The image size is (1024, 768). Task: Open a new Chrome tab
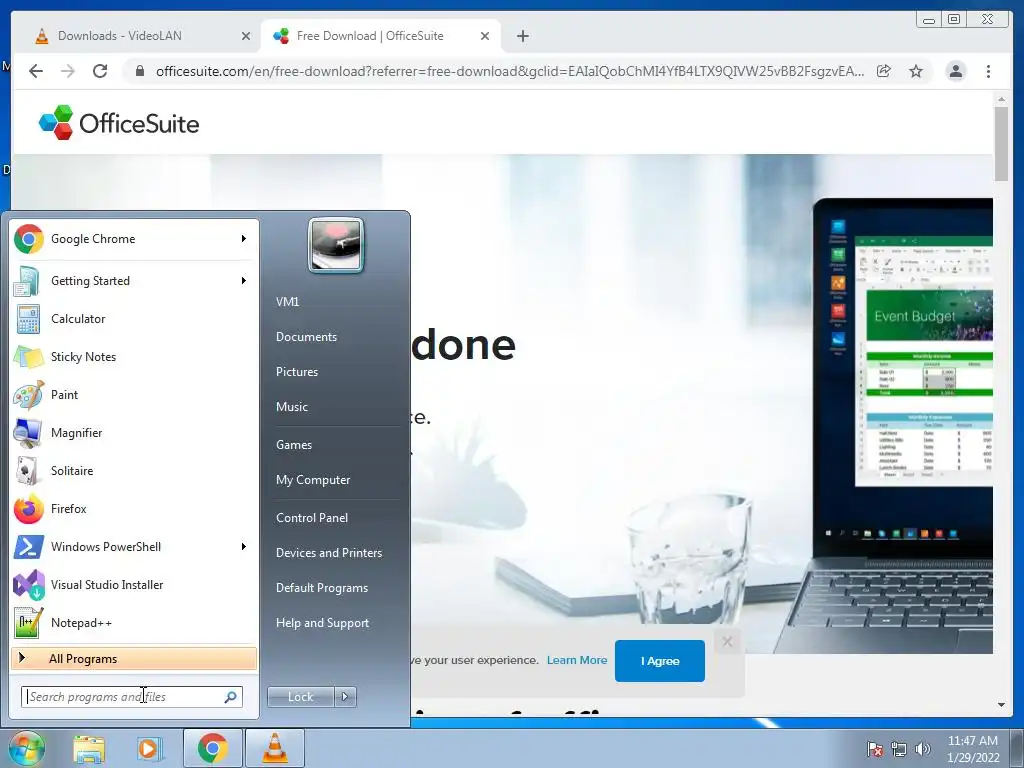click(x=522, y=36)
